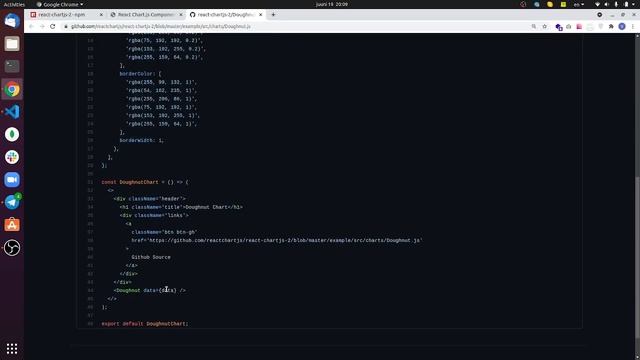Open Visual Studio Code from dock
The height and width of the screenshot is (360, 640).
[x=12, y=111]
